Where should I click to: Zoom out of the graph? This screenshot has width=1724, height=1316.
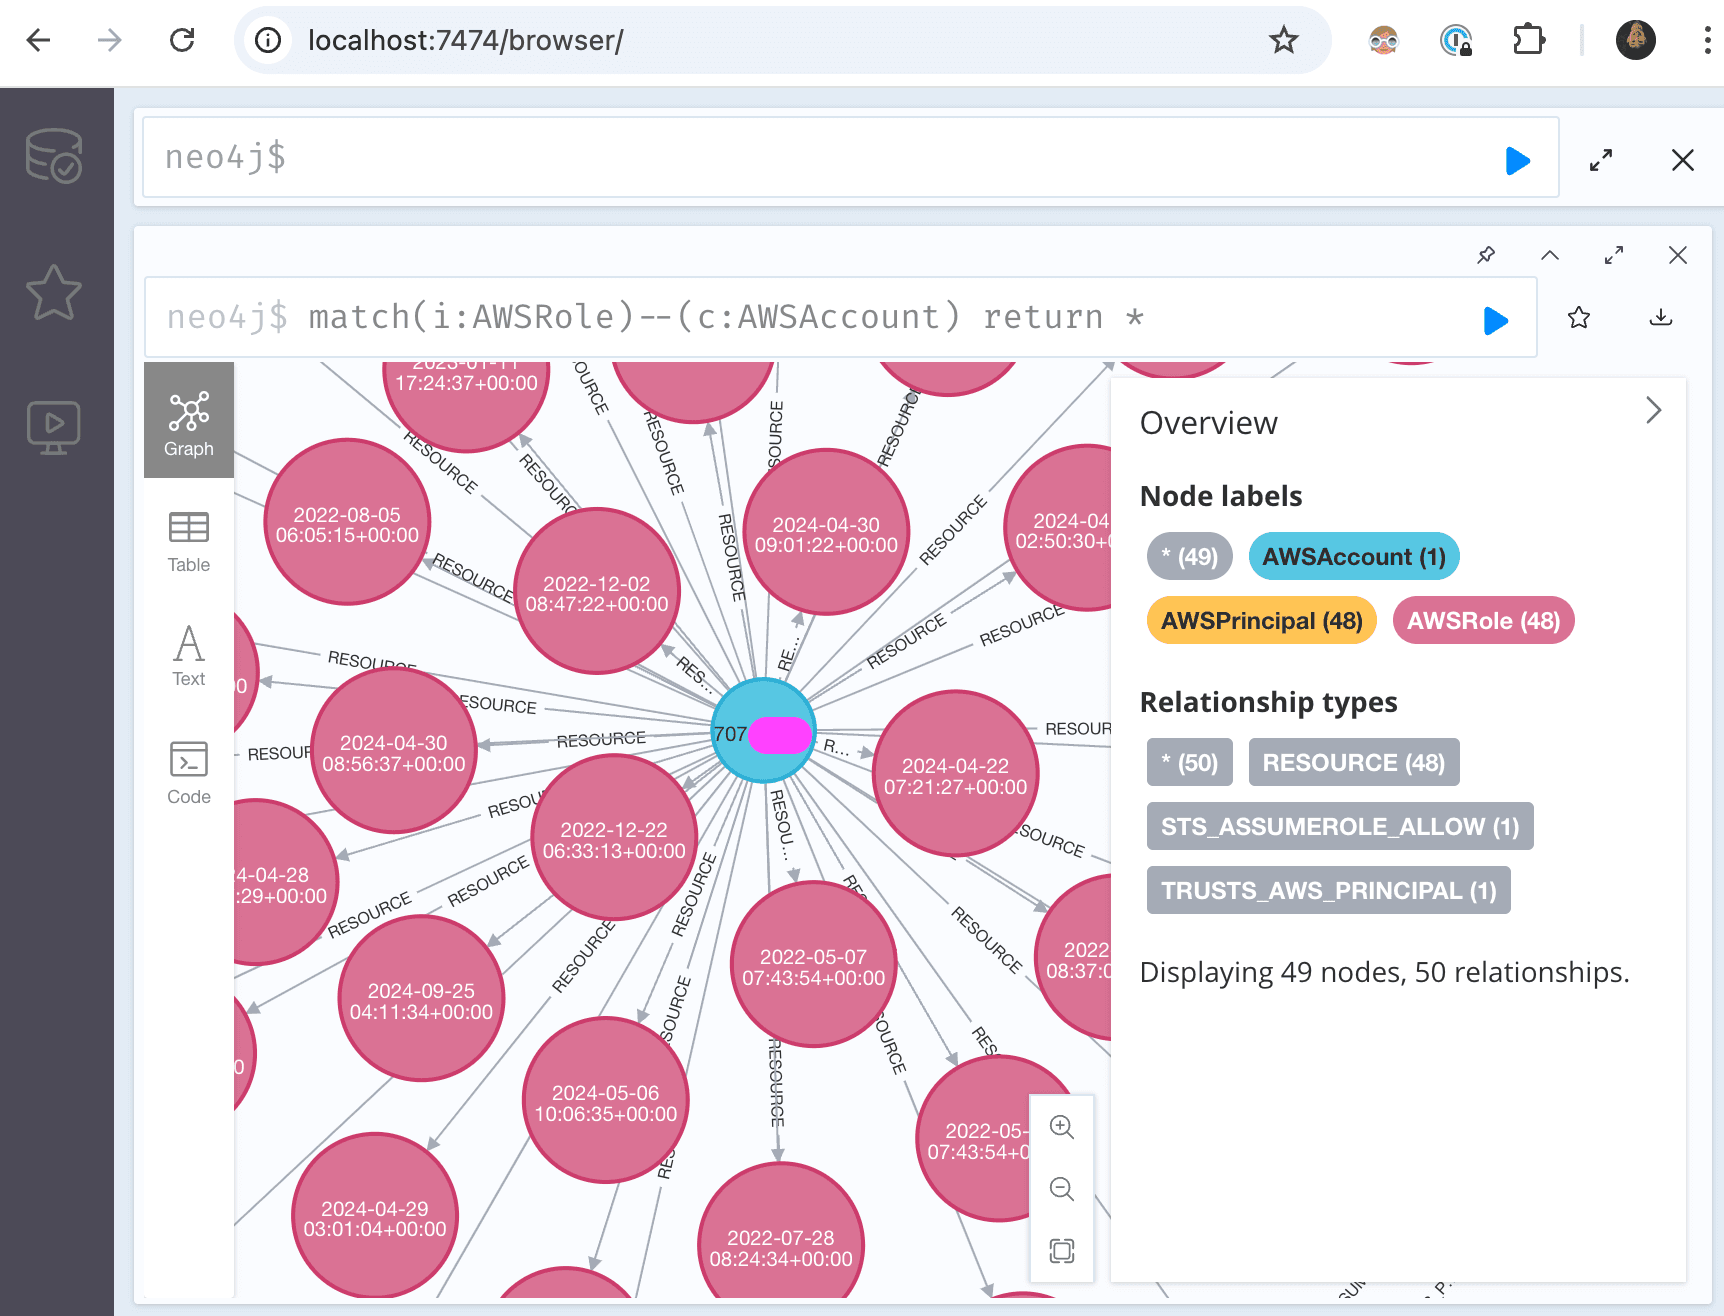pyautogui.click(x=1062, y=1189)
